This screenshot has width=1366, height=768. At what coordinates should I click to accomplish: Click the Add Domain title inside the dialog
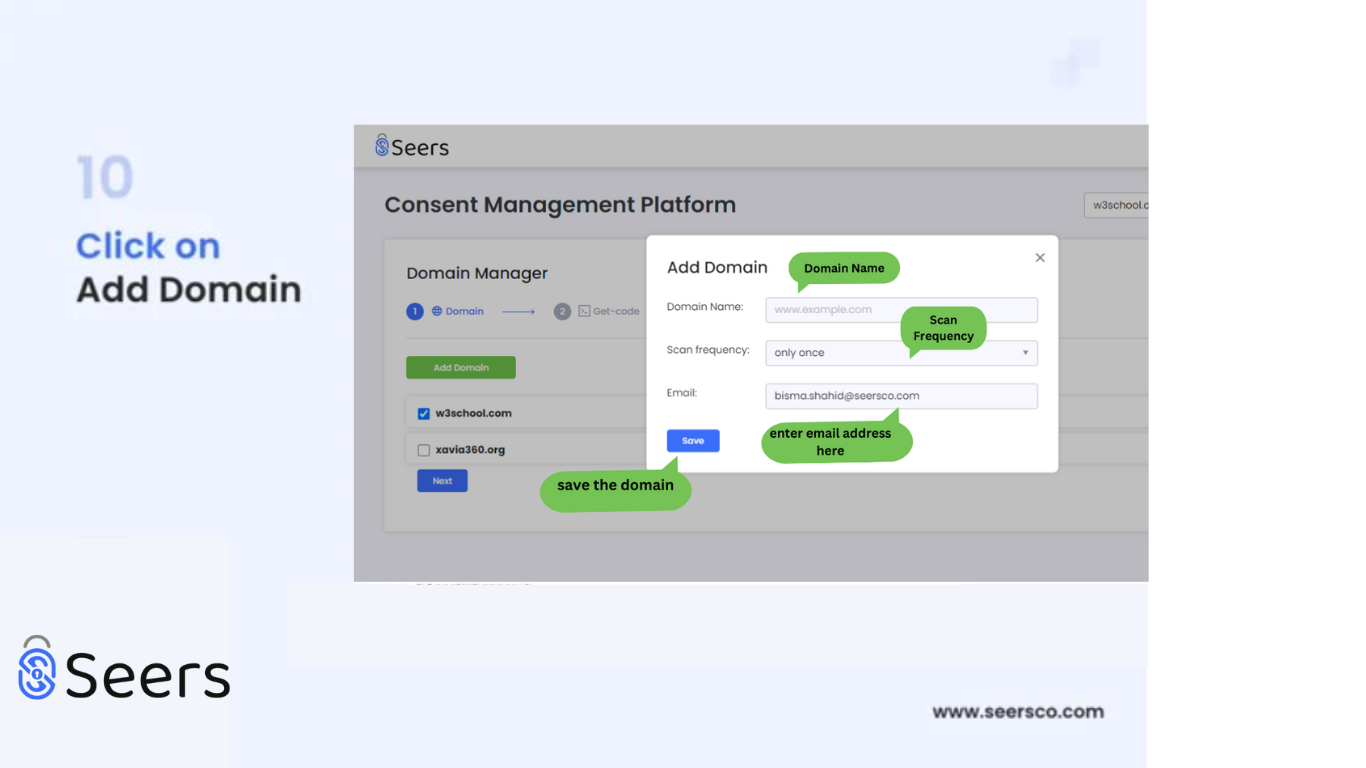click(x=717, y=268)
